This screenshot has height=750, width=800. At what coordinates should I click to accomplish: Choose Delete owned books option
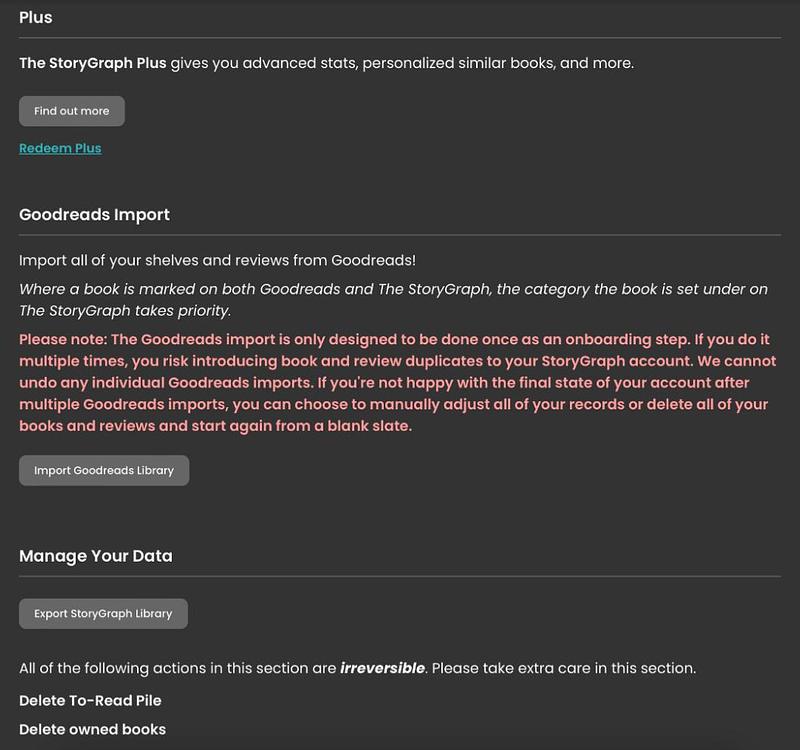click(92, 729)
